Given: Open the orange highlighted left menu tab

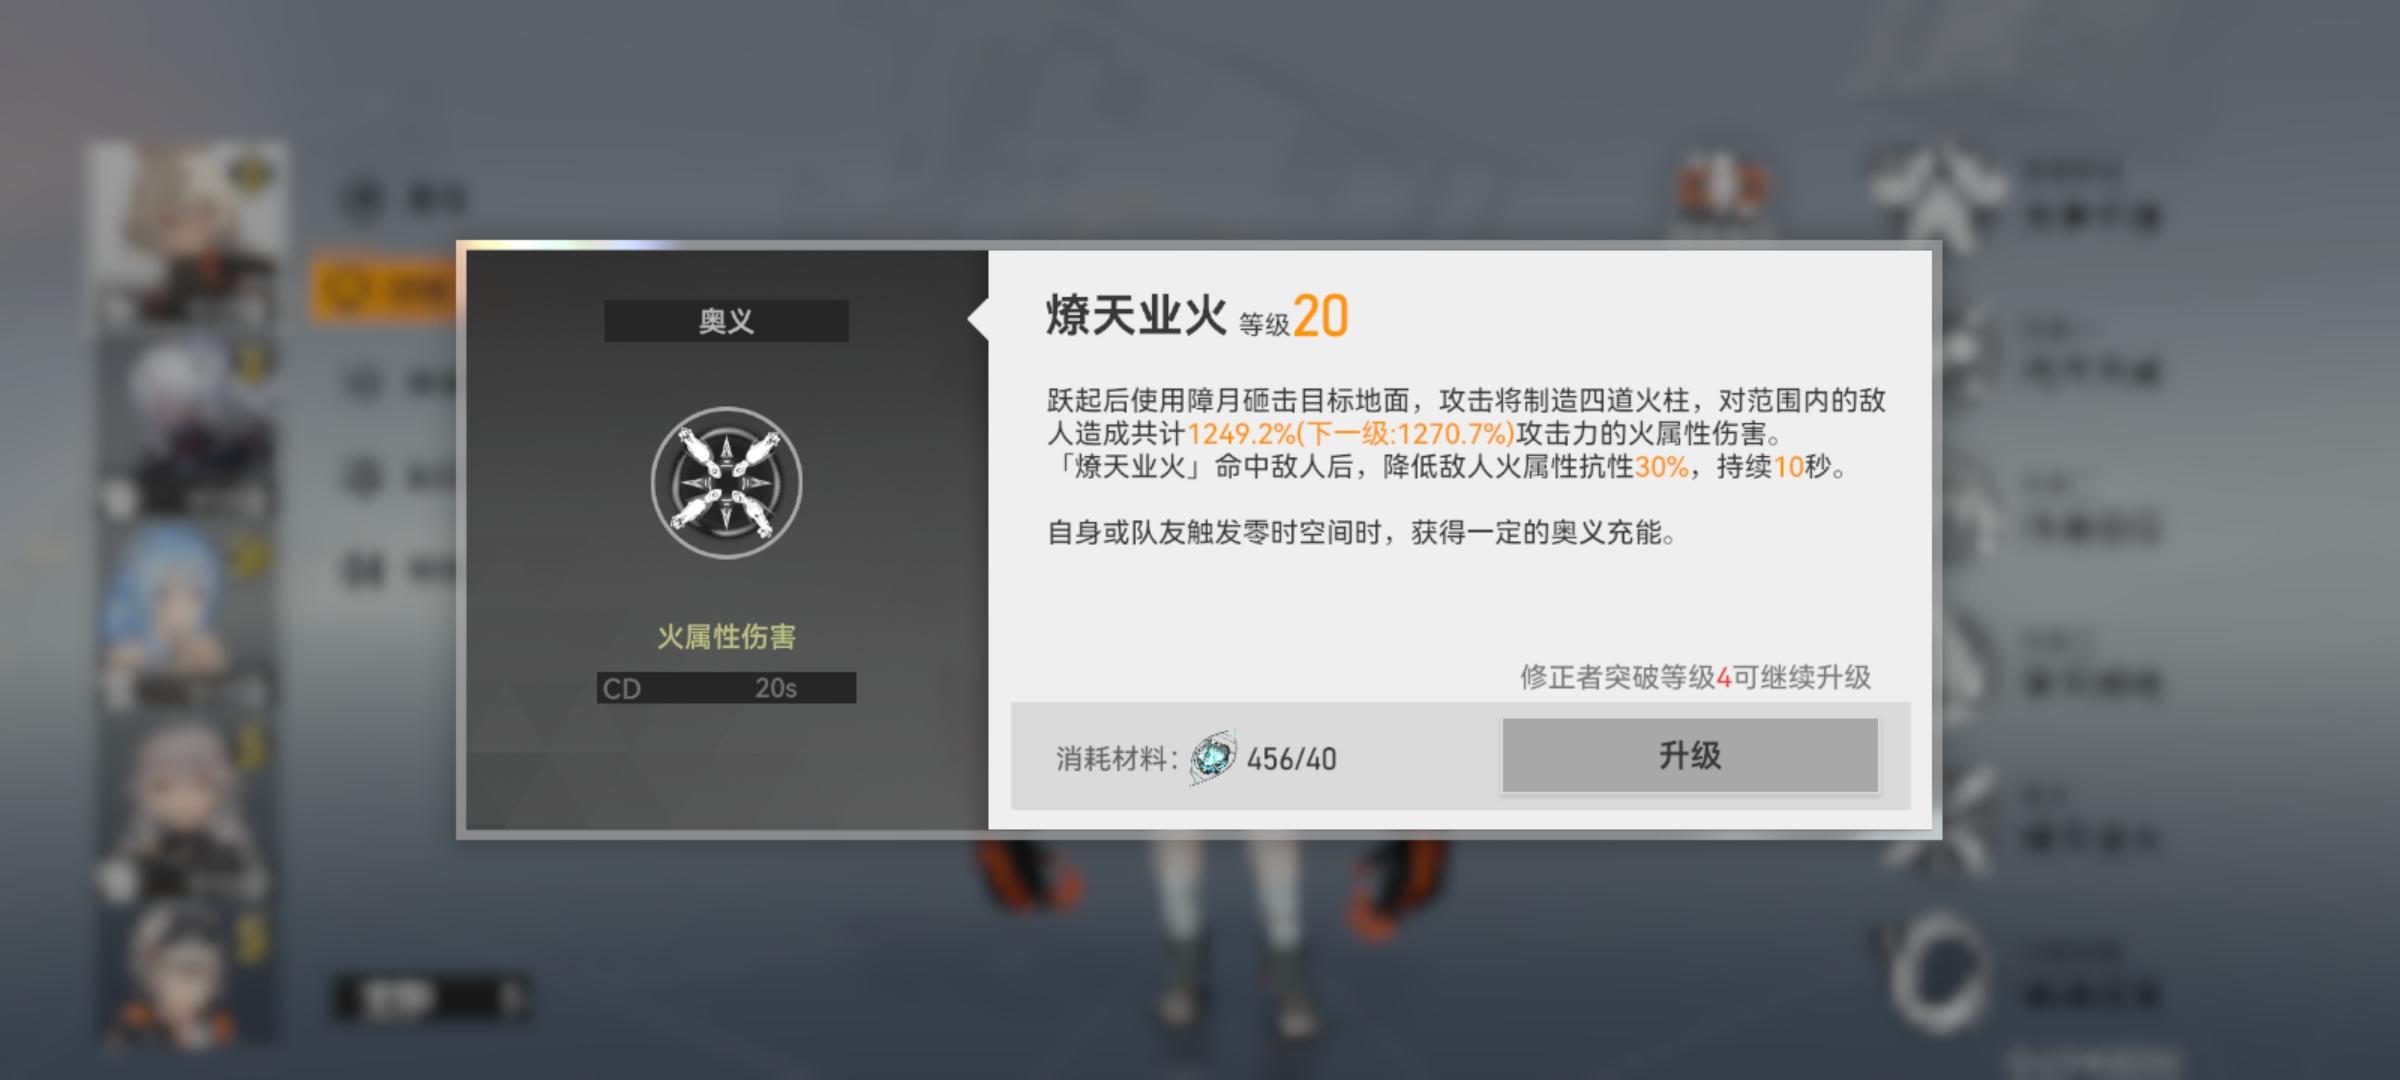Looking at the screenshot, I should [382, 288].
